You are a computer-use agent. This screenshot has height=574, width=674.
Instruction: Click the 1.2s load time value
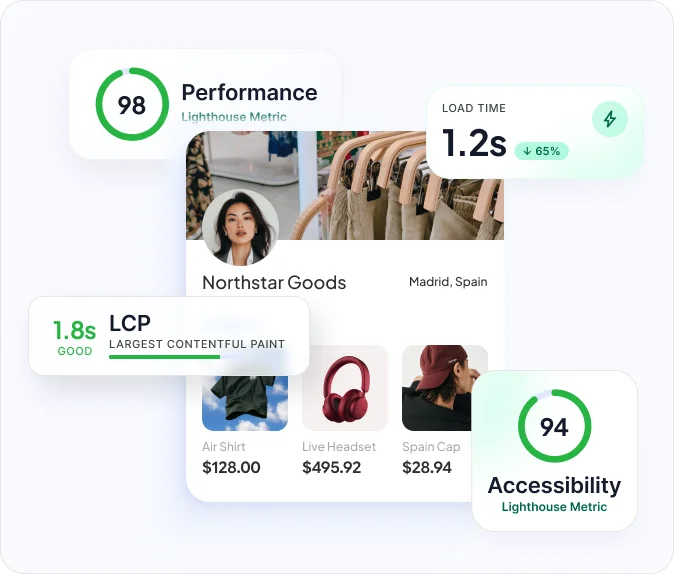click(x=474, y=142)
